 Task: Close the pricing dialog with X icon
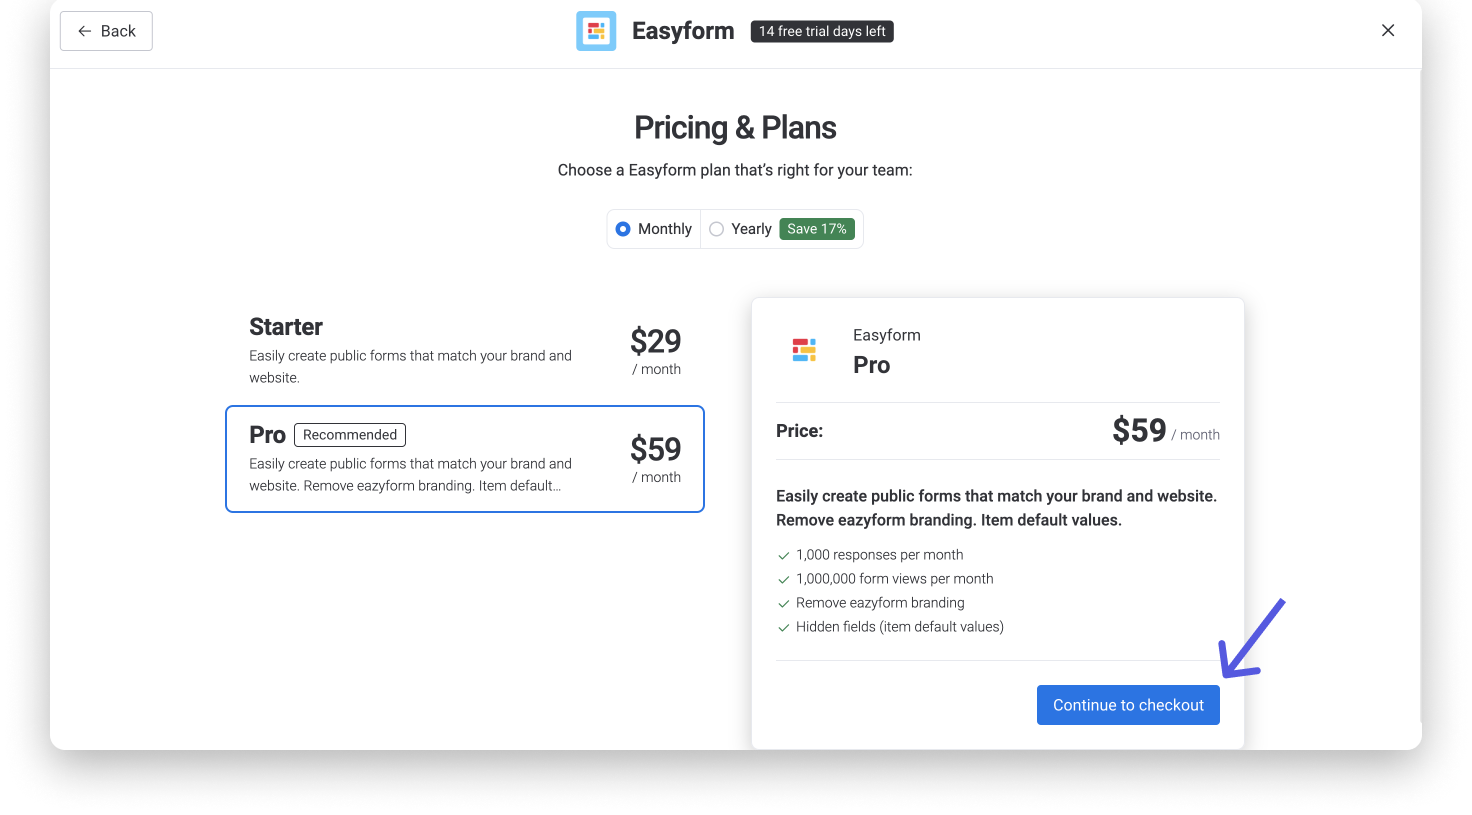1388,31
